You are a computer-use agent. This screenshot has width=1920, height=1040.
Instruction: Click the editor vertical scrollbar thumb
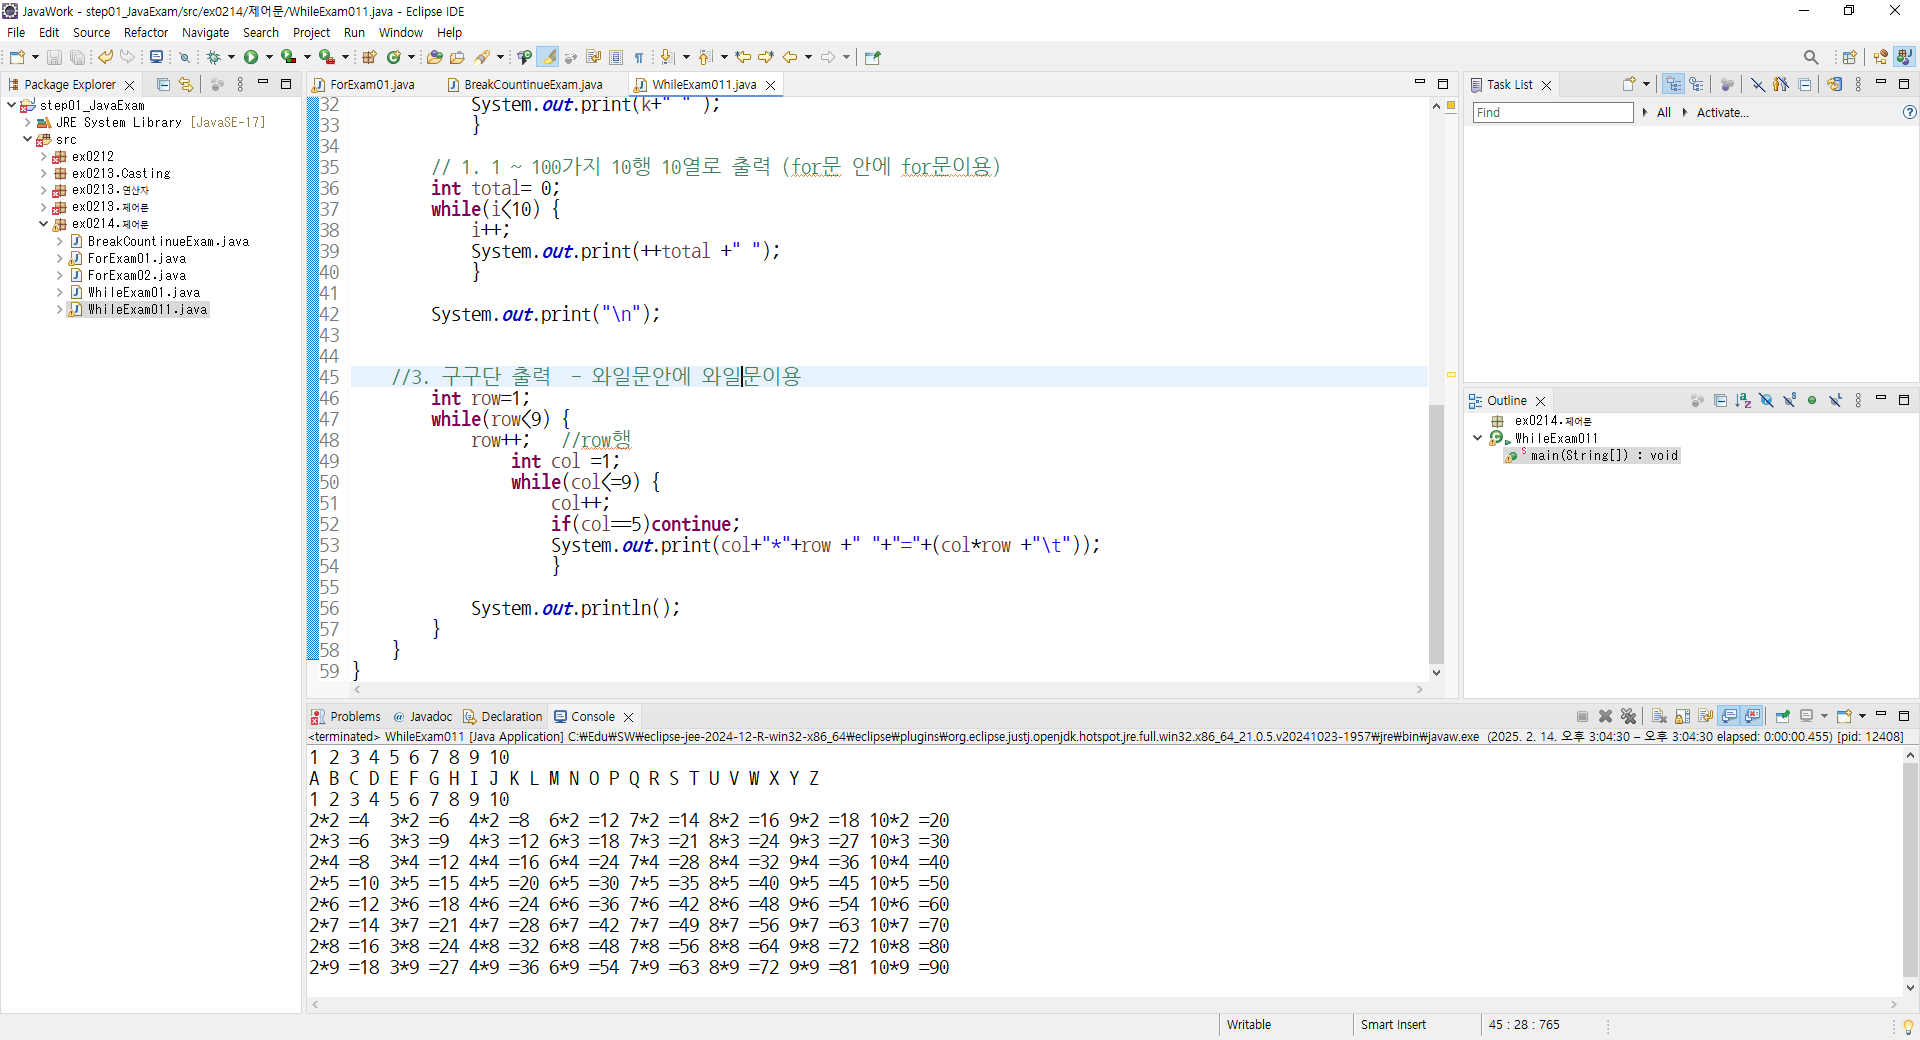click(1436, 533)
